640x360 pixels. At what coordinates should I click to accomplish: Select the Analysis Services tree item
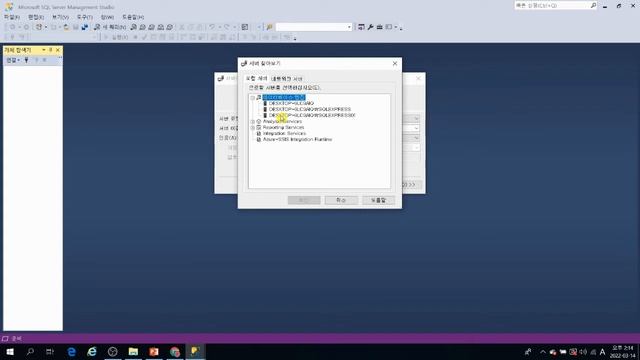click(x=282, y=122)
